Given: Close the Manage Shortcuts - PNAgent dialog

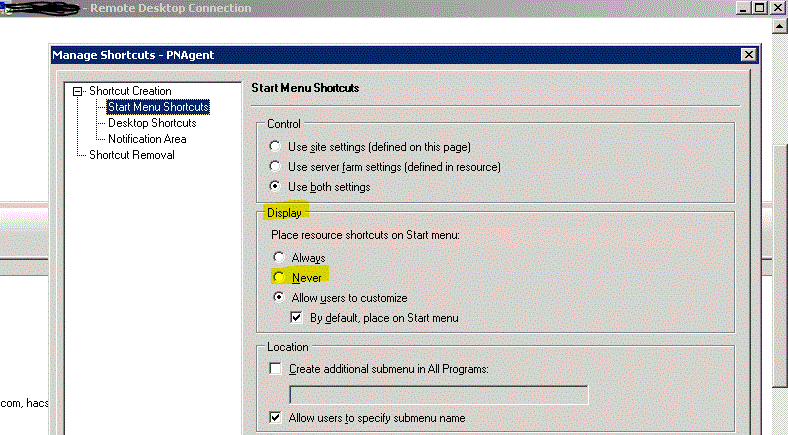Looking at the screenshot, I should coord(748,55).
